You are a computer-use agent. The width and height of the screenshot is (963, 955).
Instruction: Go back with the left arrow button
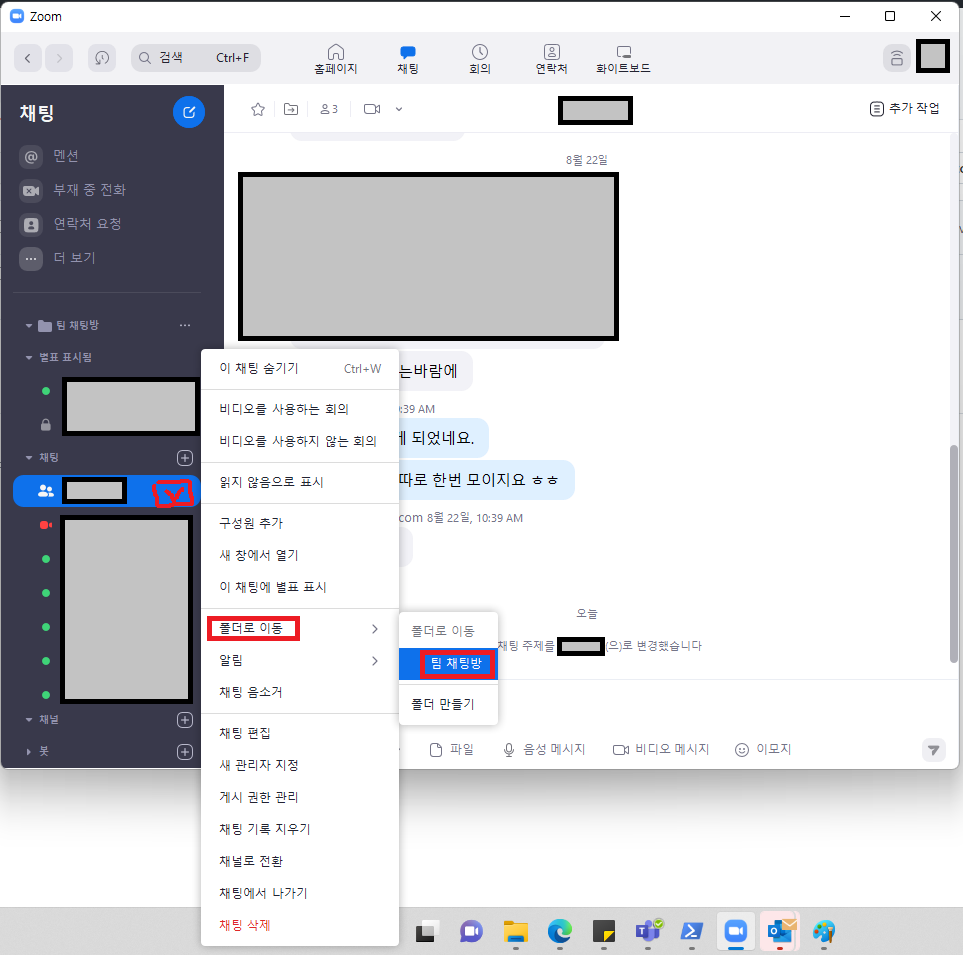pyautogui.click(x=28, y=58)
